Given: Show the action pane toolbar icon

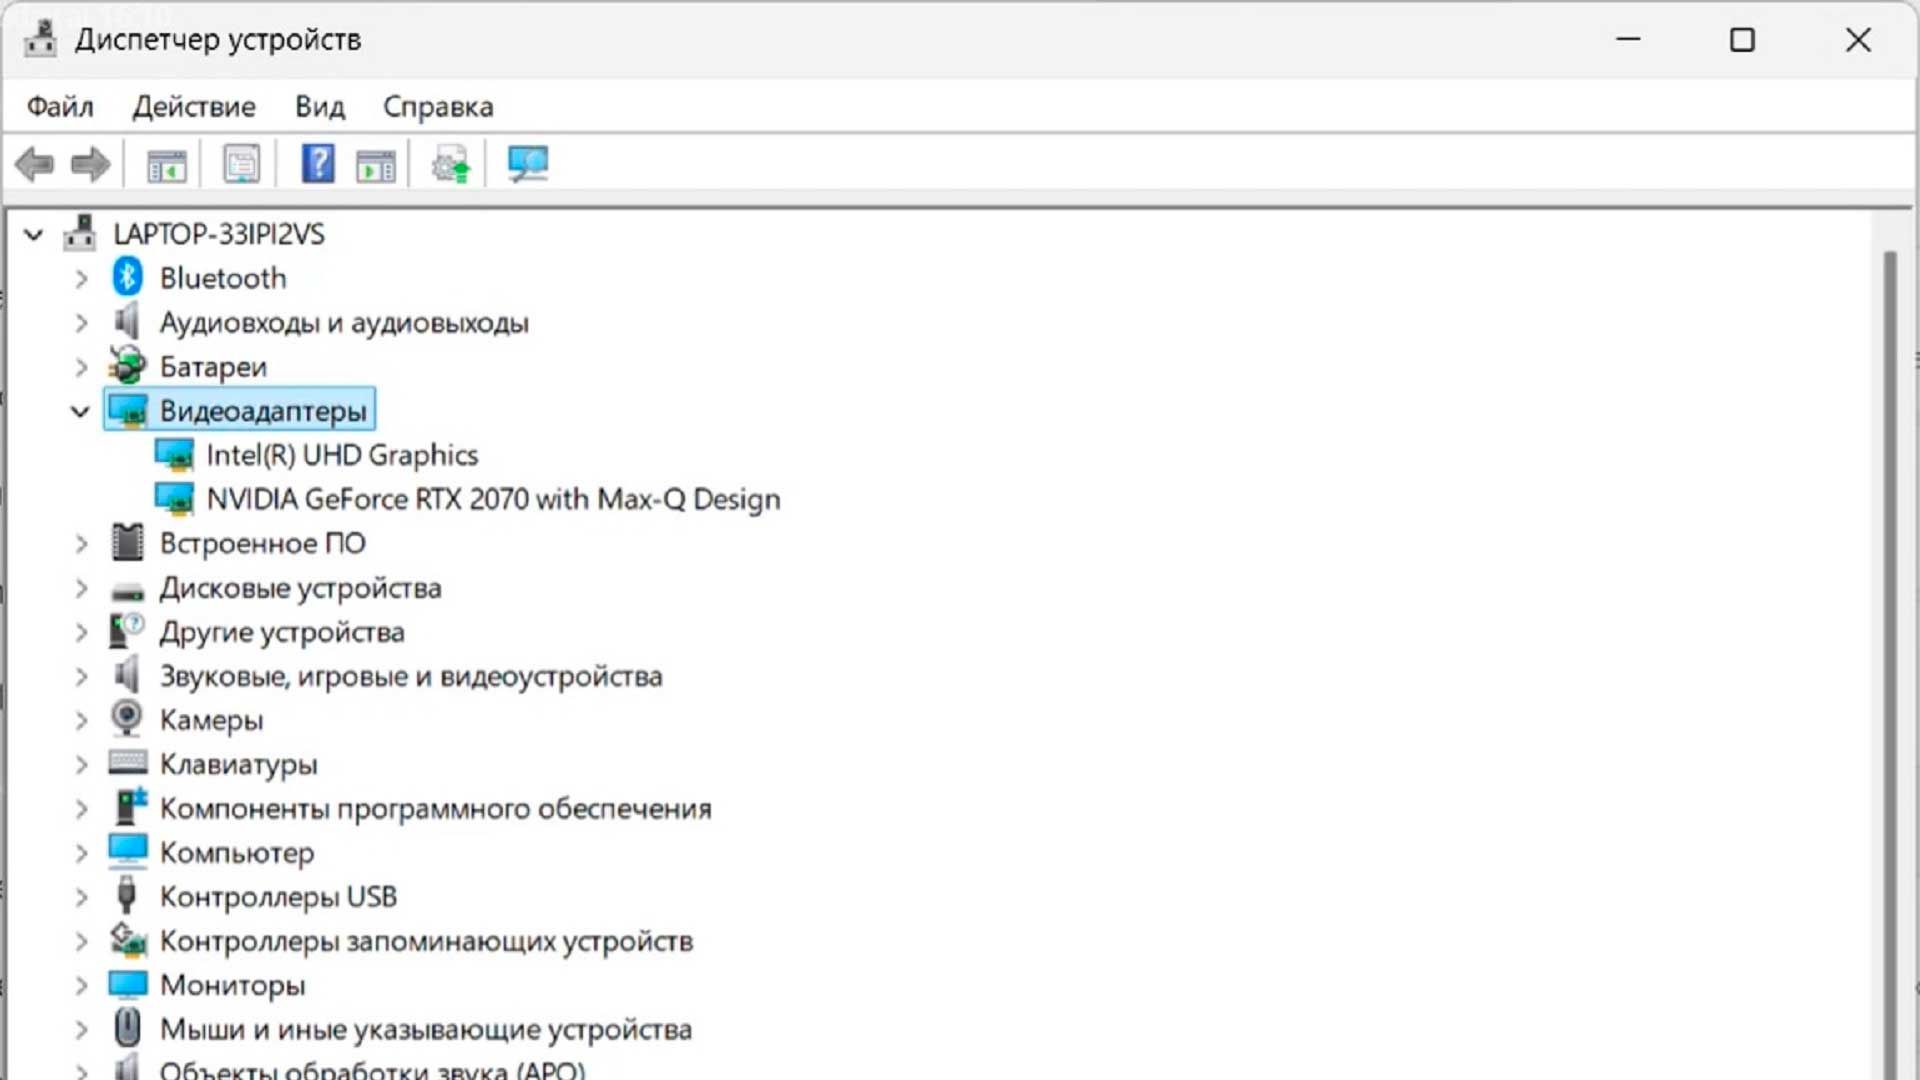Looking at the screenshot, I should [375, 163].
